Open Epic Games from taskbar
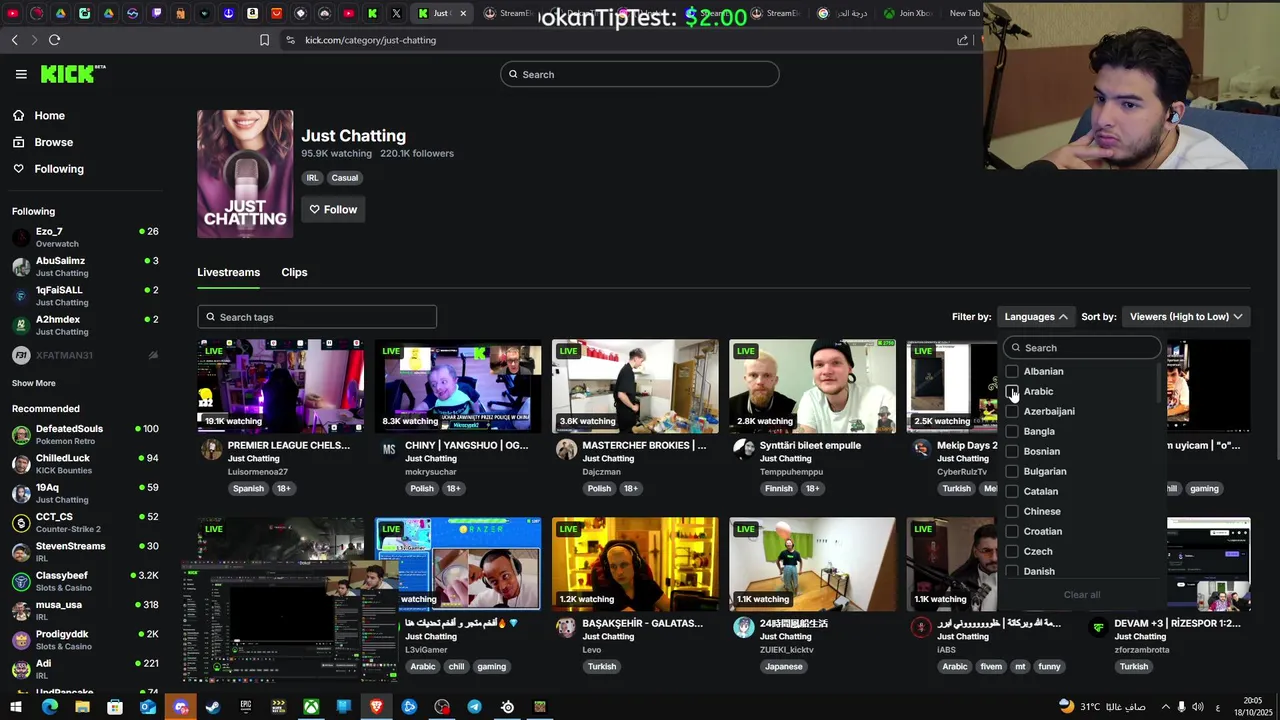1280x720 pixels. point(246,707)
